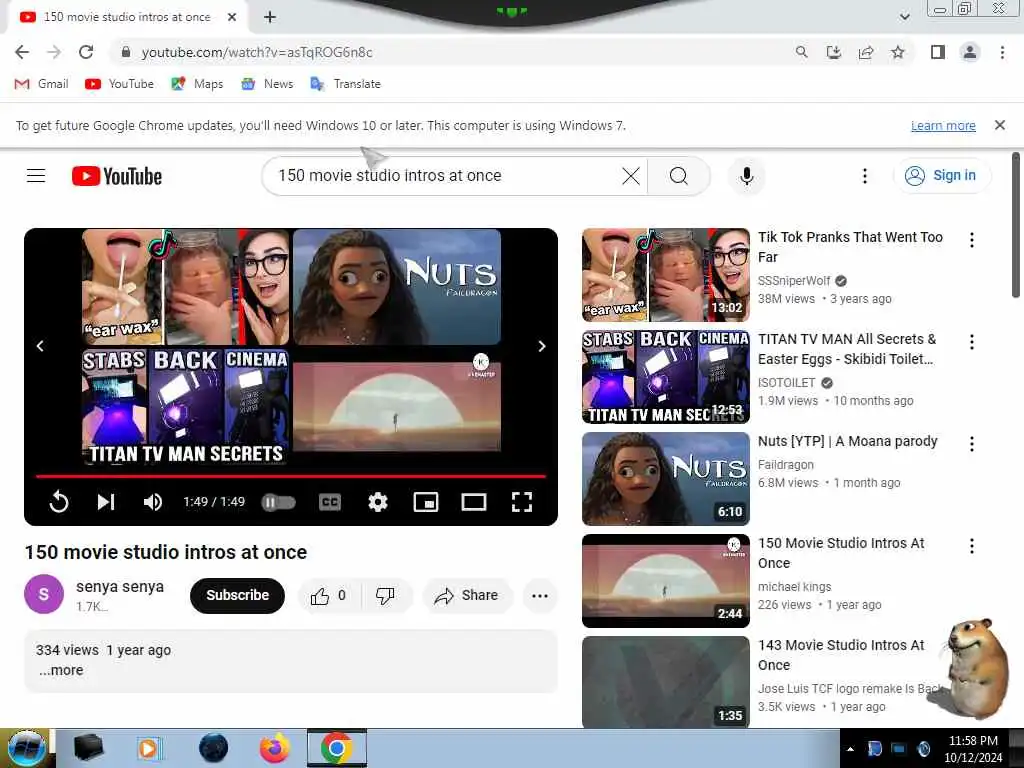Show previous end-screen suggestions arrow
The width and height of the screenshot is (1024, 768).
point(40,346)
